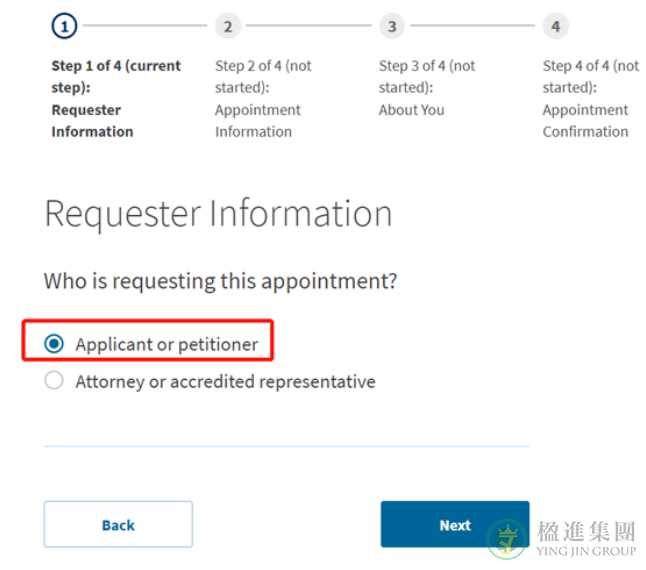Select Attorney or accredited representative radio button
Viewport: 646px width, 570px height.
(54, 381)
